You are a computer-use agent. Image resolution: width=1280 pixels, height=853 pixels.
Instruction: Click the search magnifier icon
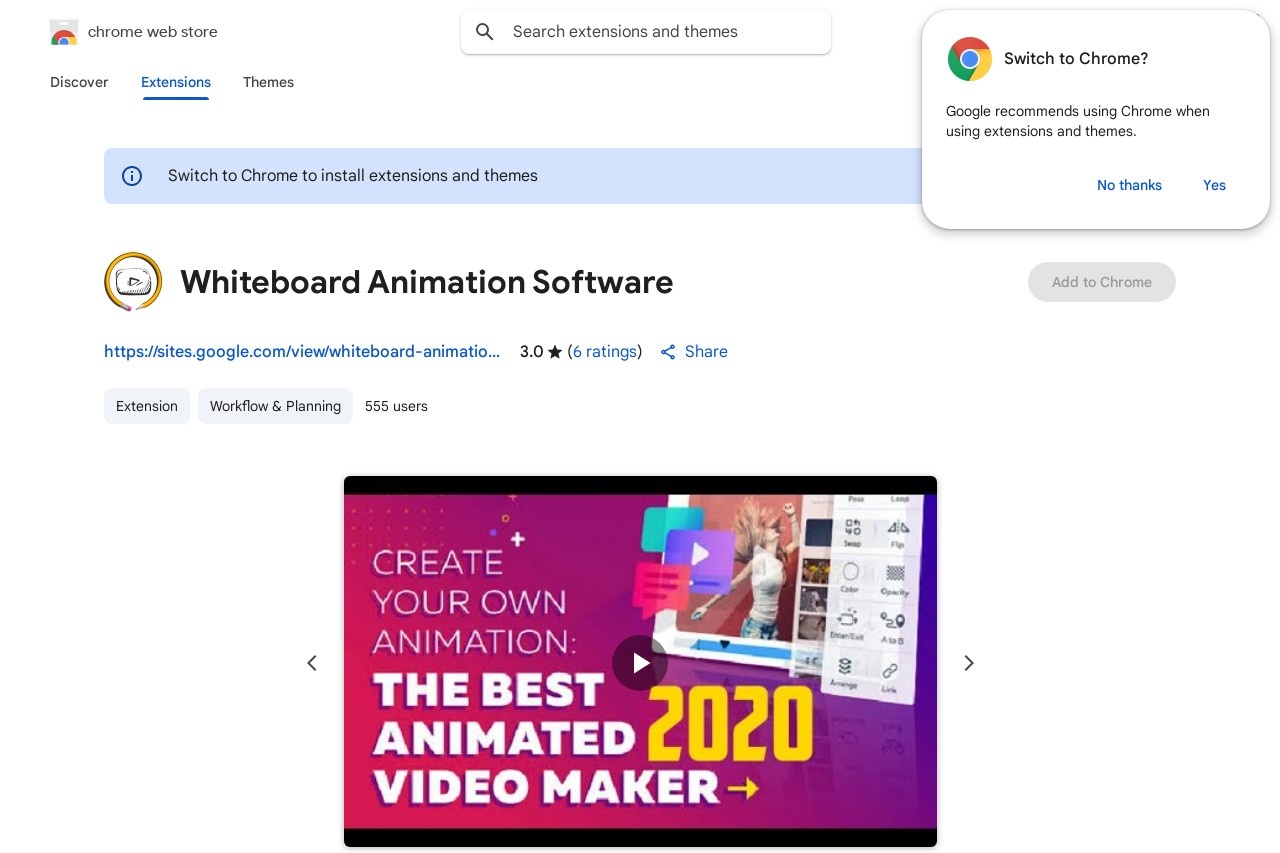(485, 32)
